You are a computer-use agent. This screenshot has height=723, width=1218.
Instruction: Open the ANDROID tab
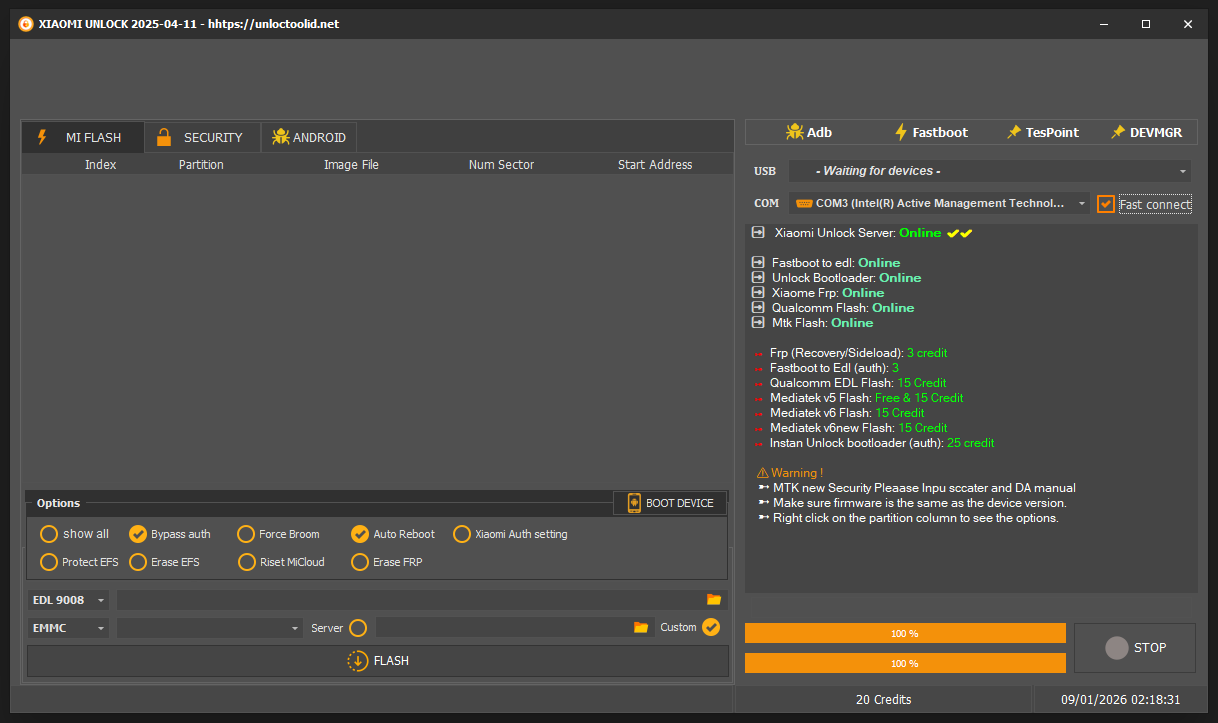point(308,137)
